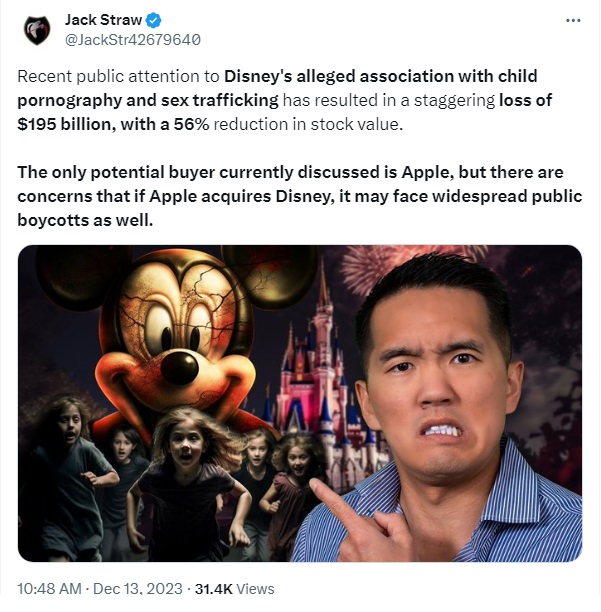Image resolution: width=601 pixels, height=612 pixels.
Task: Click Jack Straw's profile avatar
Action: pyautogui.click(x=37, y=30)
